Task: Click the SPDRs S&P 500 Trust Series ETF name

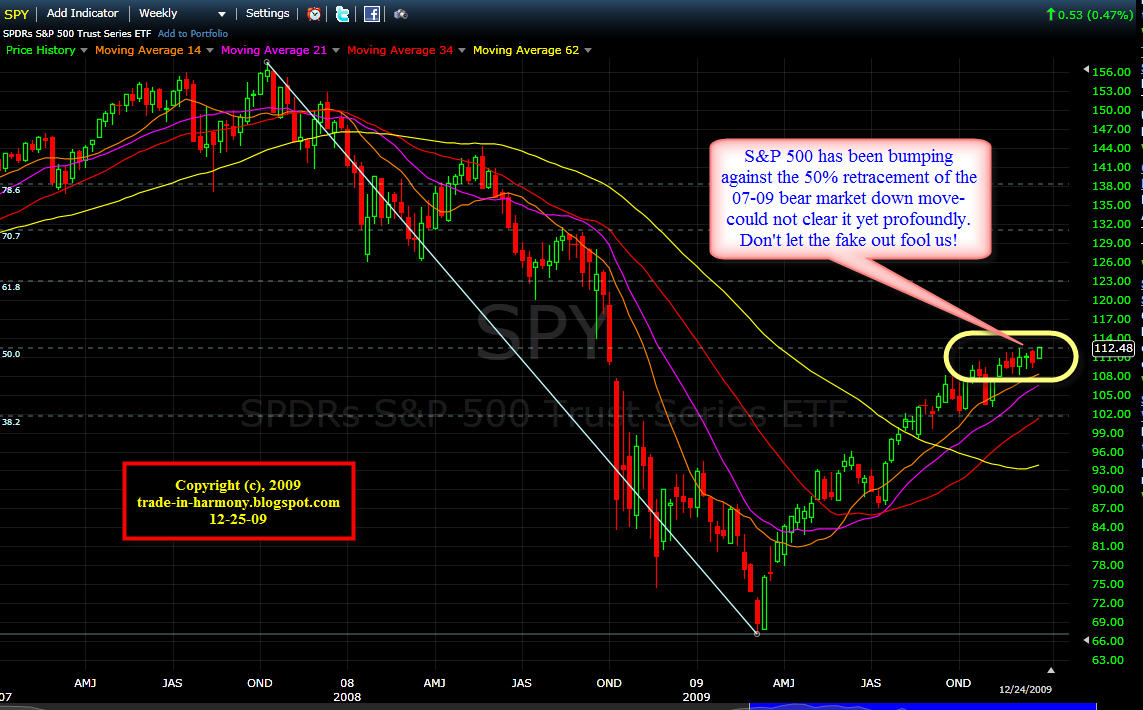Action: [x=77, y=34]
